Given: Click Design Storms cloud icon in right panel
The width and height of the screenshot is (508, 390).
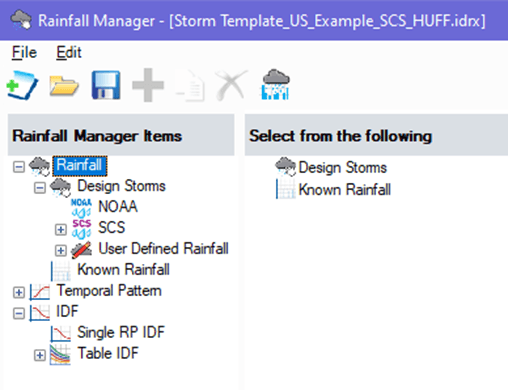Looking at the screenshot, I should click(x=285, y=166).
